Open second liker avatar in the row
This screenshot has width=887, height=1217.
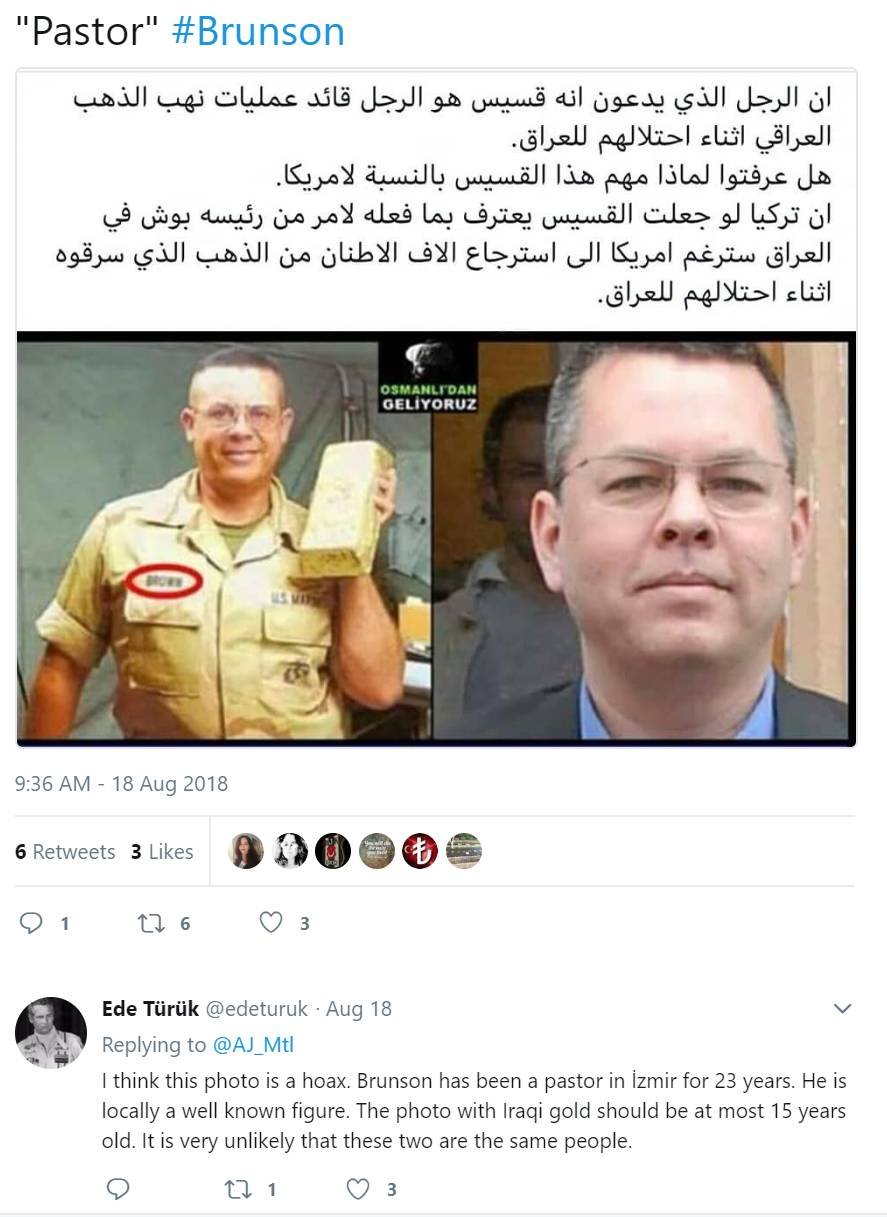click(290, 851)
